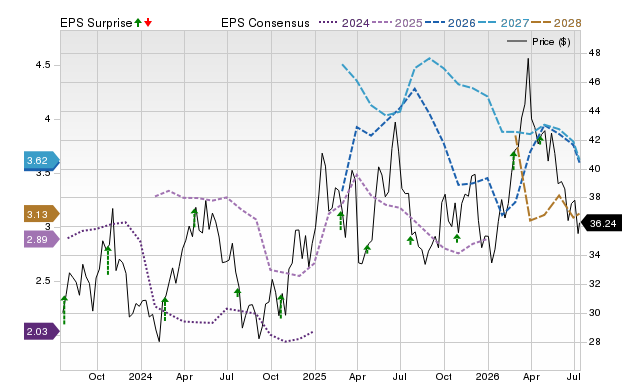Click the Price ($) legend label
Viewport: 640px width, 382px height.
tap(551, 42)
